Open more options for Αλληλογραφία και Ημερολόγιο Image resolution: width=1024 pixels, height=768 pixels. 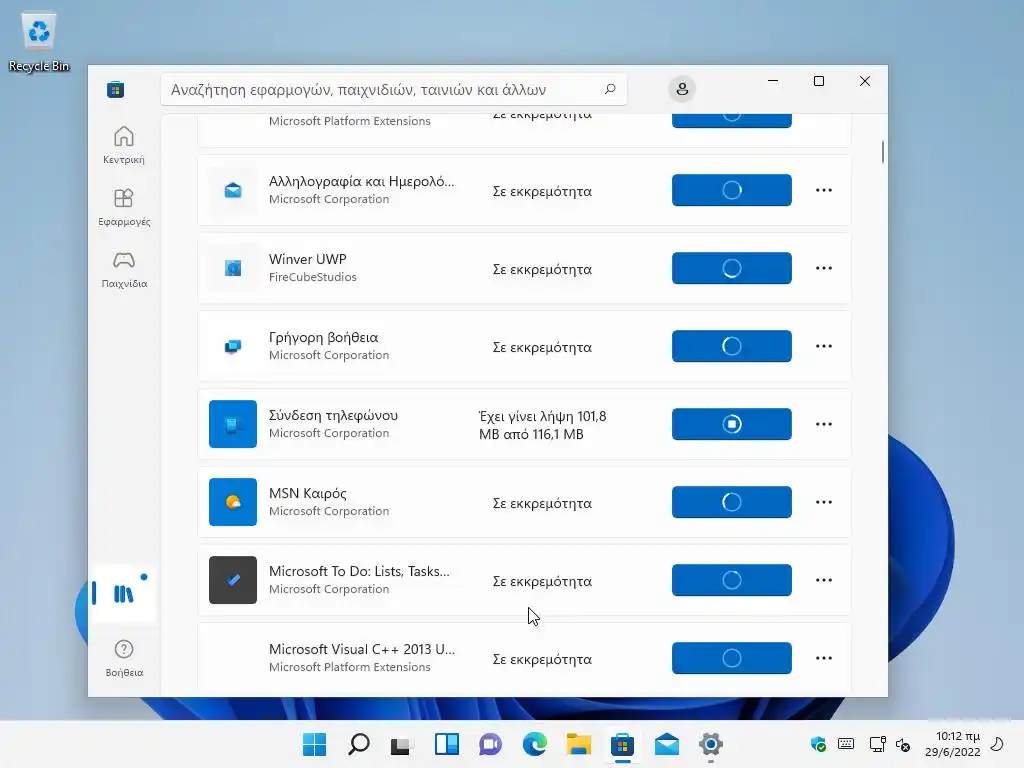click(x=824, y=190)
